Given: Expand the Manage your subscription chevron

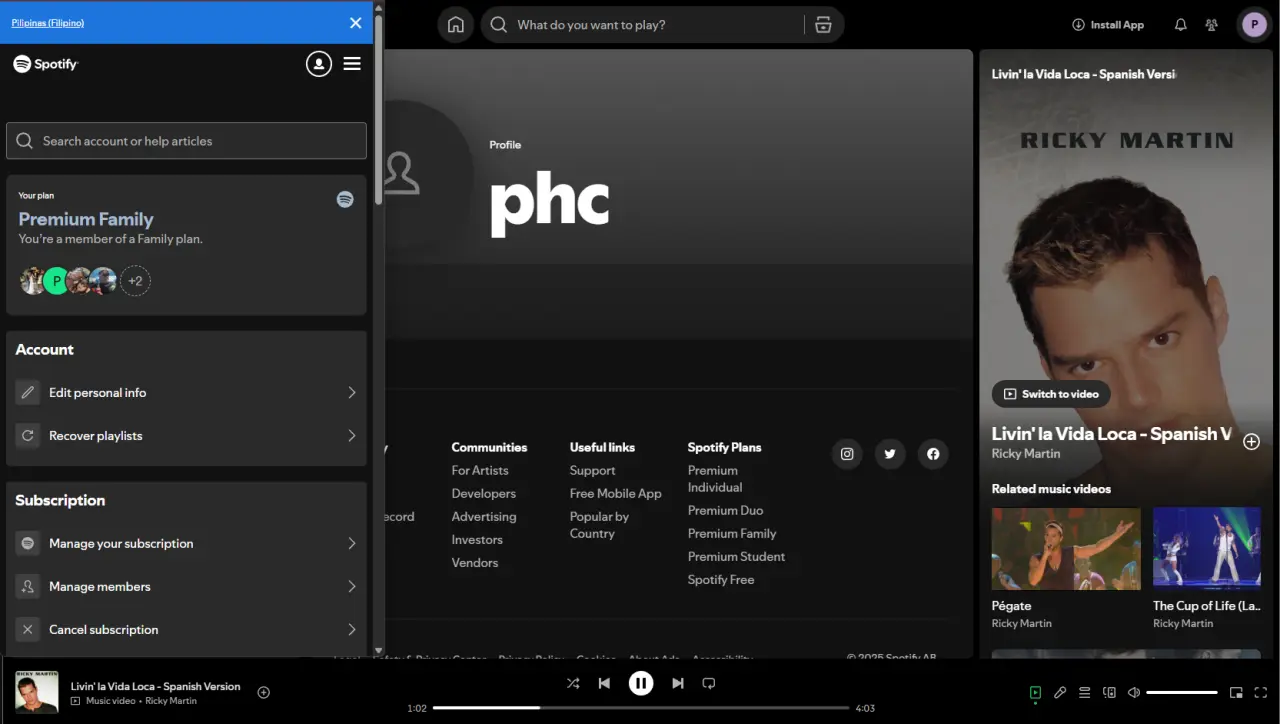Looking at the screenshot, I should [x=352, y=544].
